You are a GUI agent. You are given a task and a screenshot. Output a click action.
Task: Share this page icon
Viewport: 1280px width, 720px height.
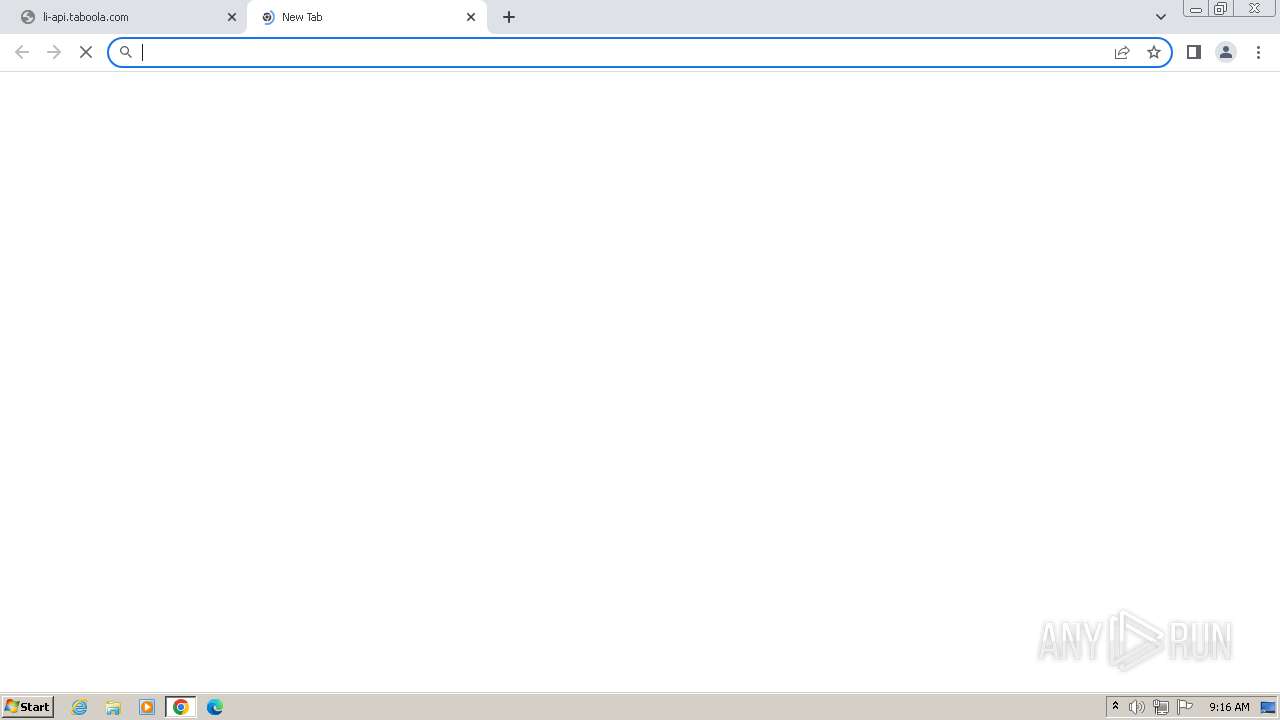(1122, 52)
